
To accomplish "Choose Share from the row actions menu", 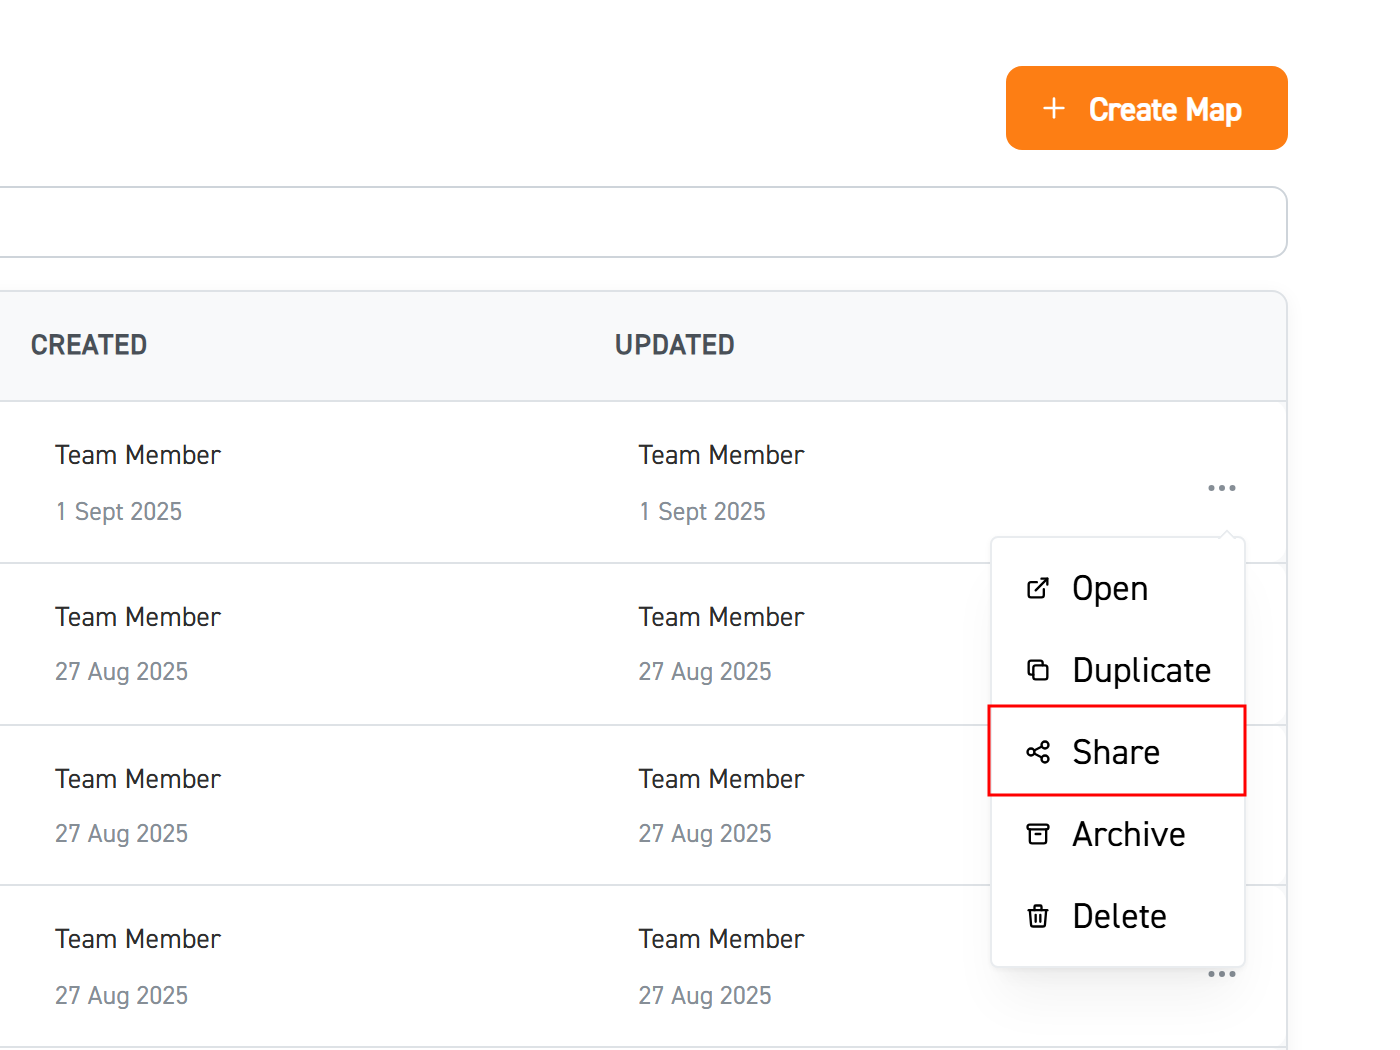I will [x=1116, y=752].
